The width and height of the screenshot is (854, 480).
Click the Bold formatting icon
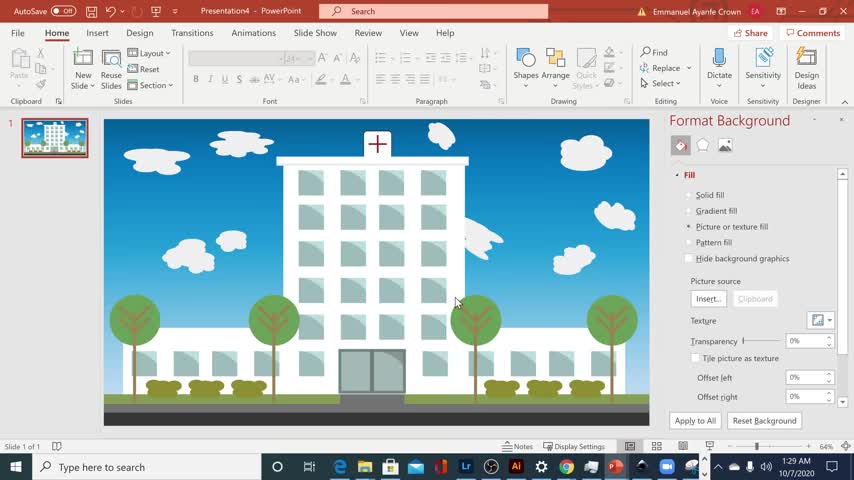(196, 80)
